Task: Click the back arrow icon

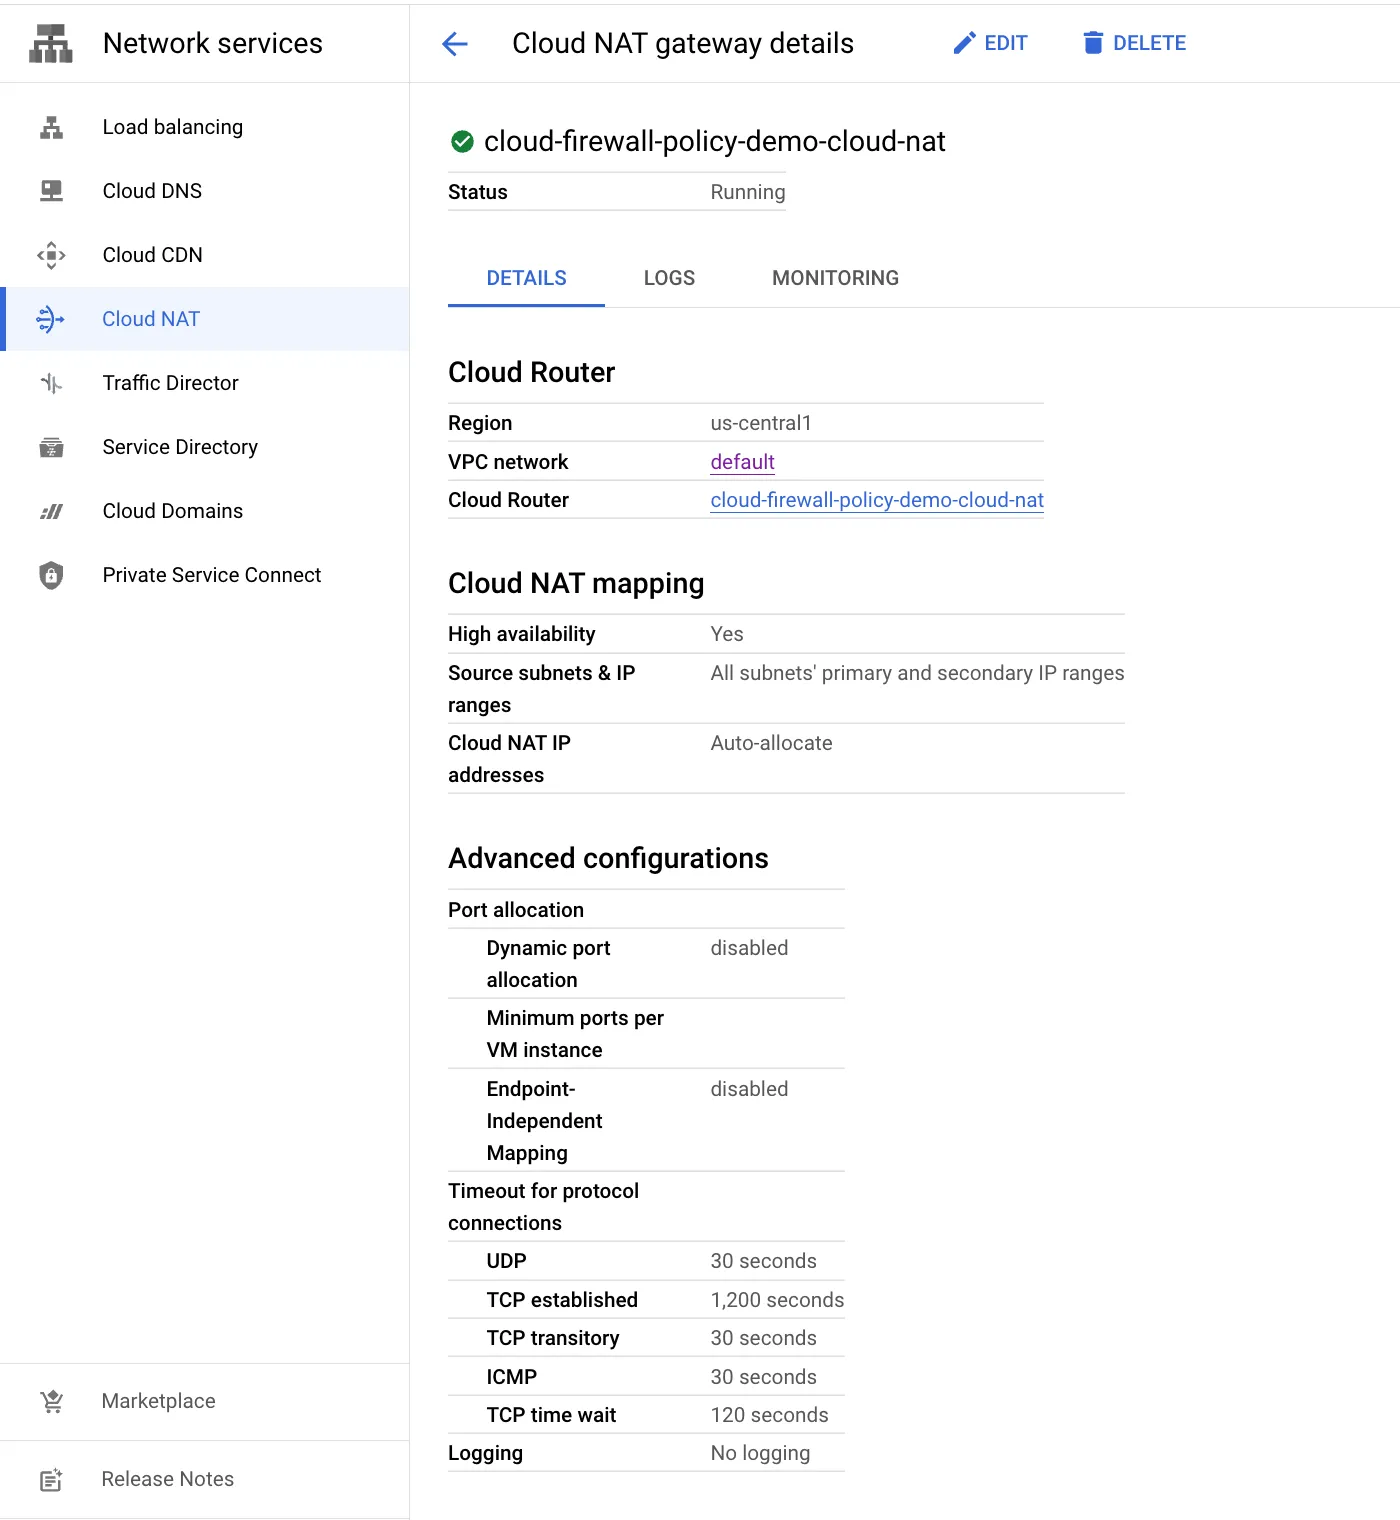Action: tap(455, 44)
